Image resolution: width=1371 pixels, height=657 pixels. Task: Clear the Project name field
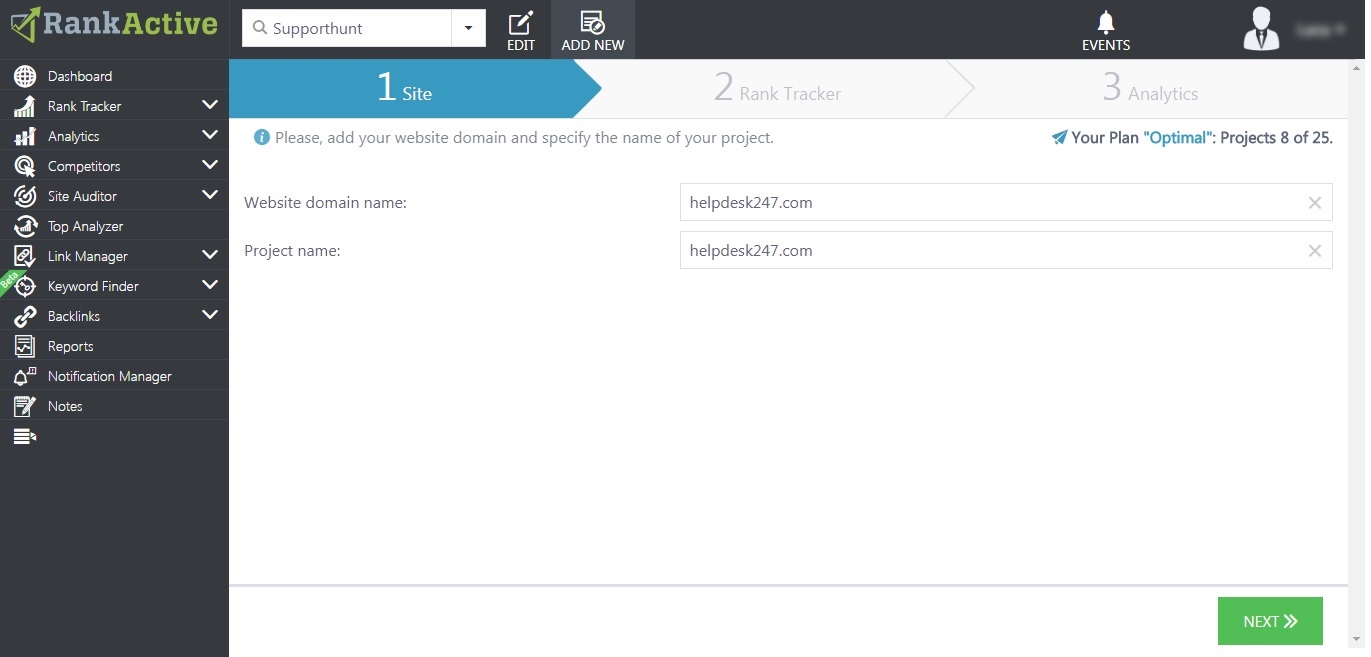pos(1315,251)
